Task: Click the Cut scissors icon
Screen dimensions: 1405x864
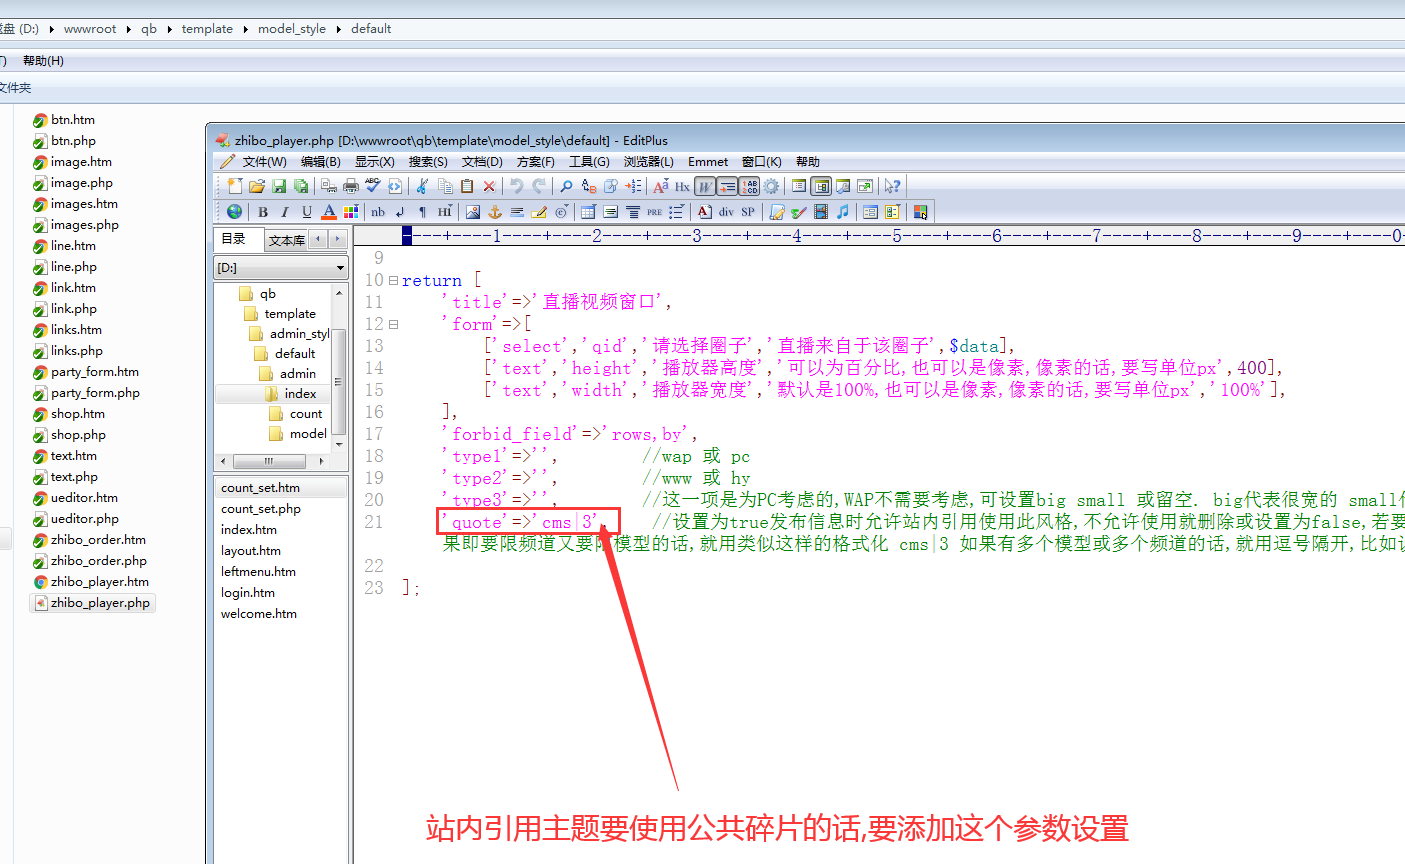Action: pyautogui.click(x=423, y=186)
